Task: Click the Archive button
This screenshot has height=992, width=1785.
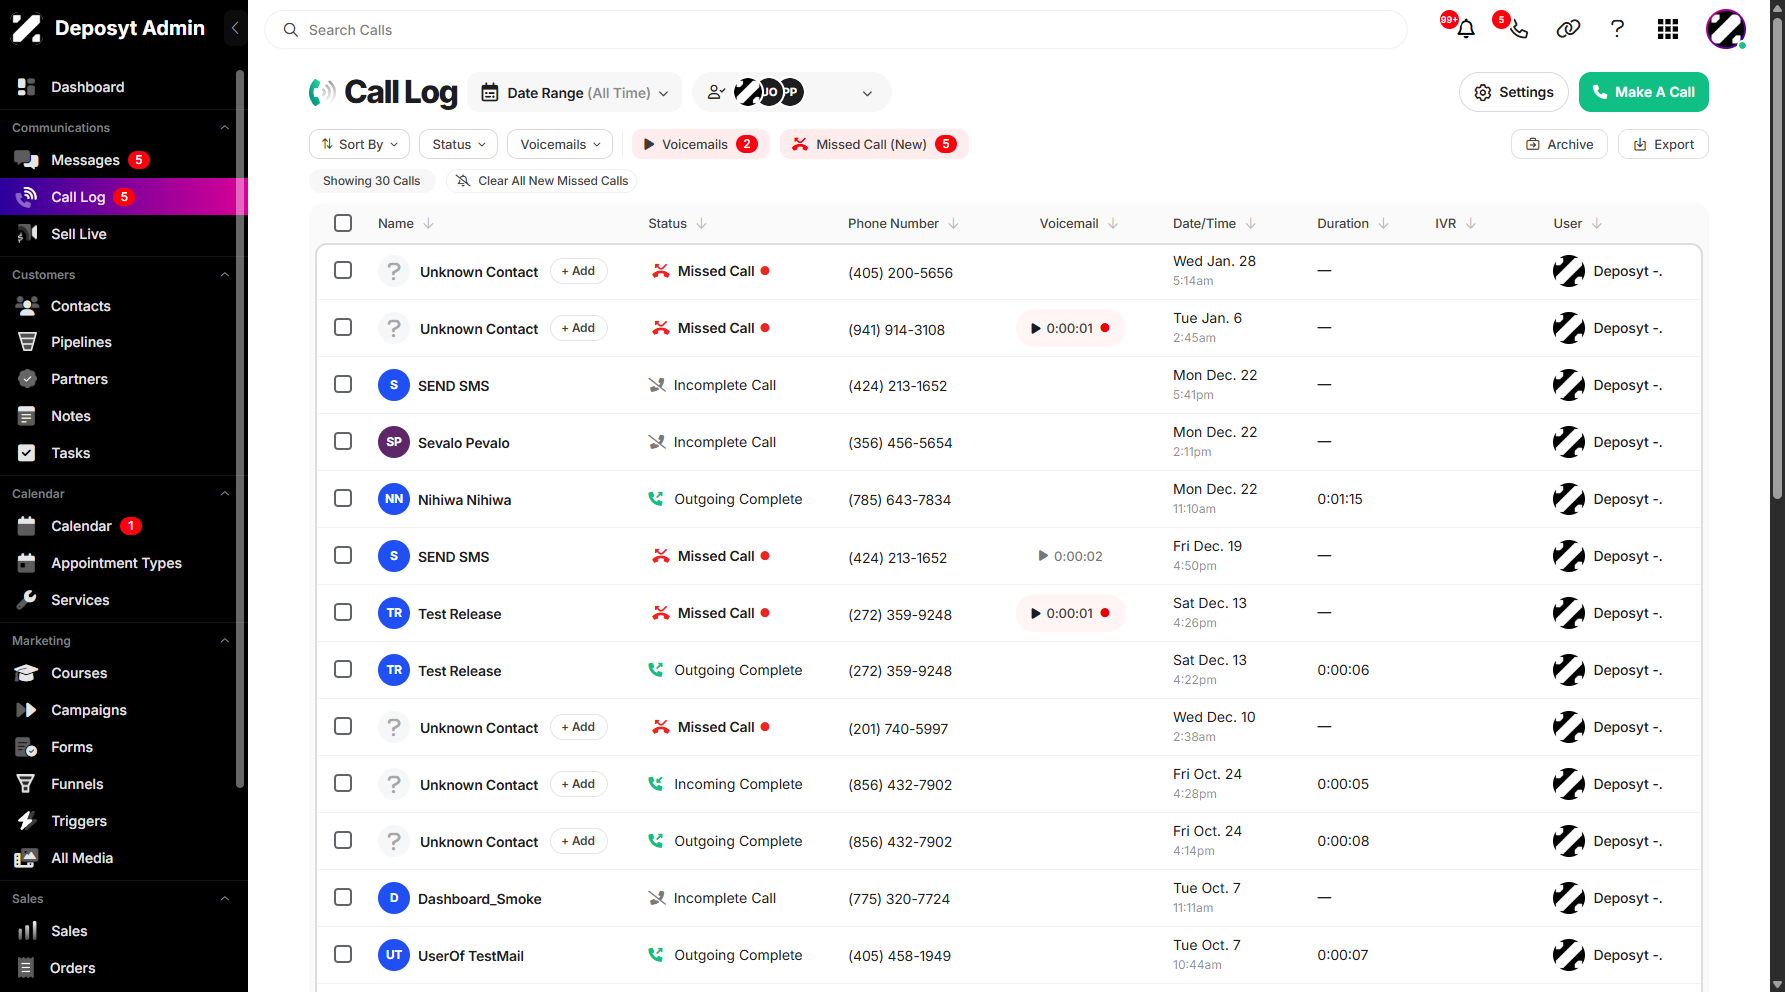Action: click(1559, 144)
